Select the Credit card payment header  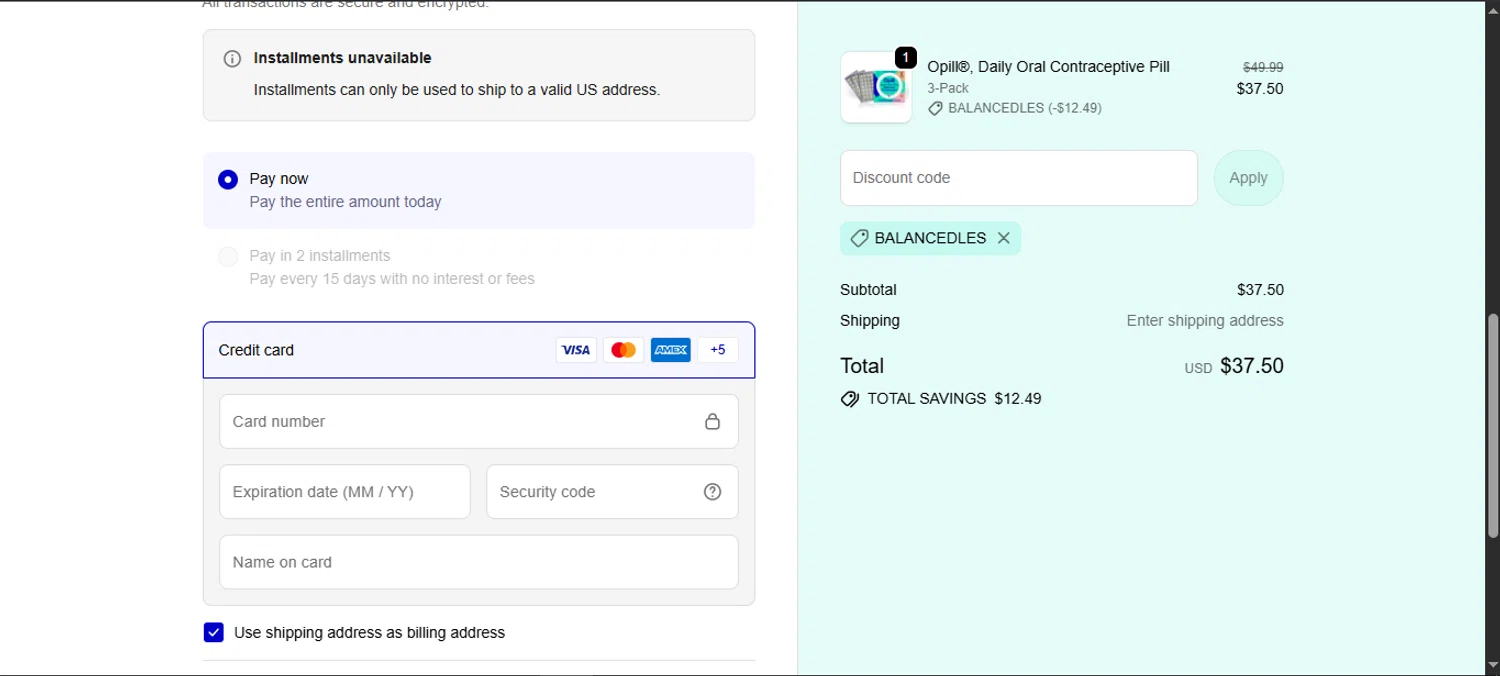coord(479,350)
